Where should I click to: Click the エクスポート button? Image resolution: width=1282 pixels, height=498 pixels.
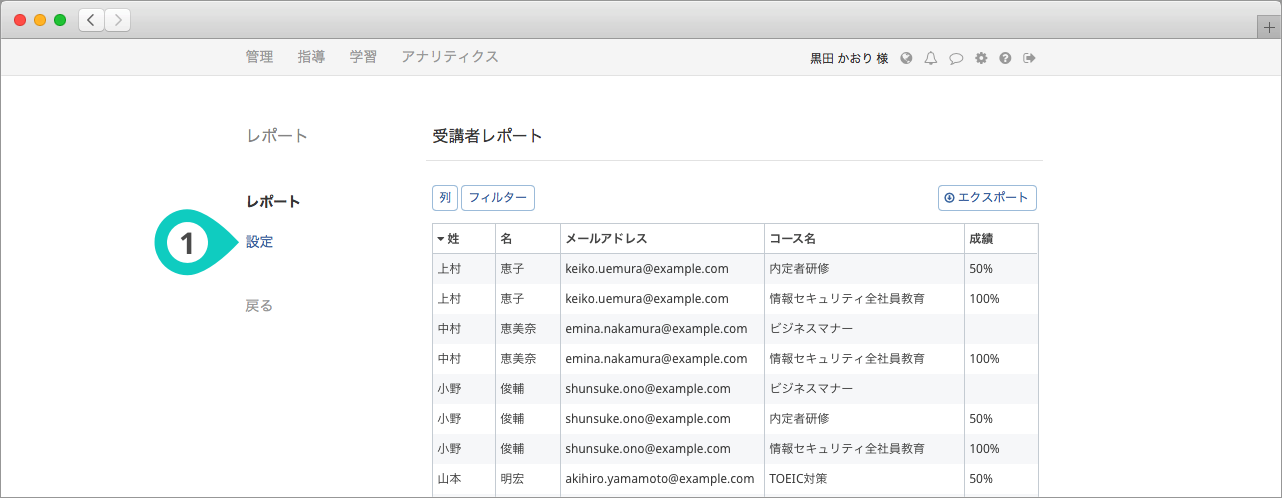987,198
